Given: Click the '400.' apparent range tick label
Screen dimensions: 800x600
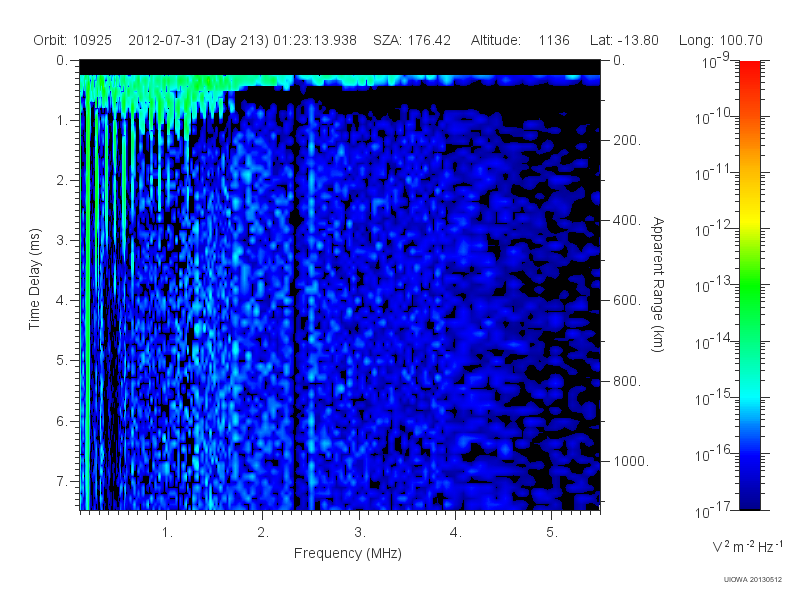Looking at the screenshot, I should pyautogui.click(x=627, y=220).
